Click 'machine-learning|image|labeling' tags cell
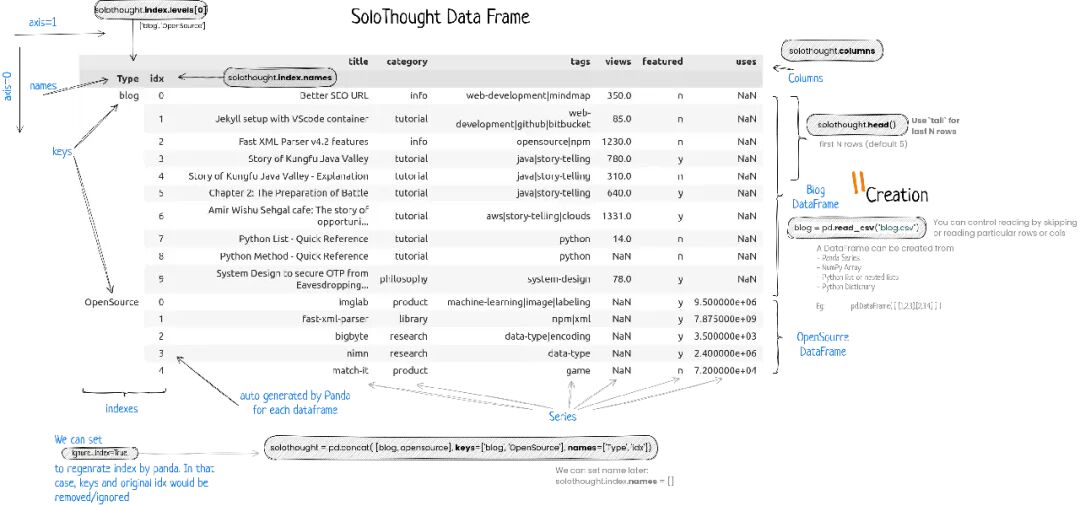The height and width of the screenshot is (506, 1080). point(519,302)
